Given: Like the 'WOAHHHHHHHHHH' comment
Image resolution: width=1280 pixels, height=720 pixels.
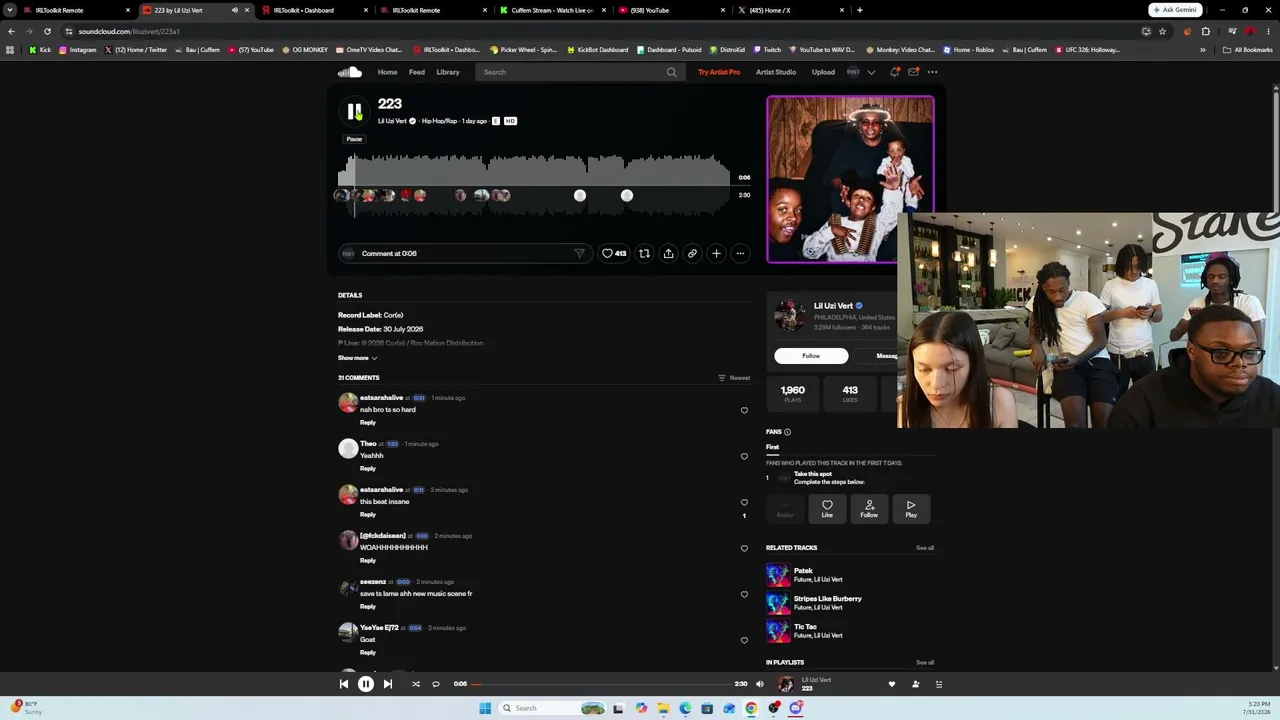Looking at the screenshot, I should tap(744, 548).
